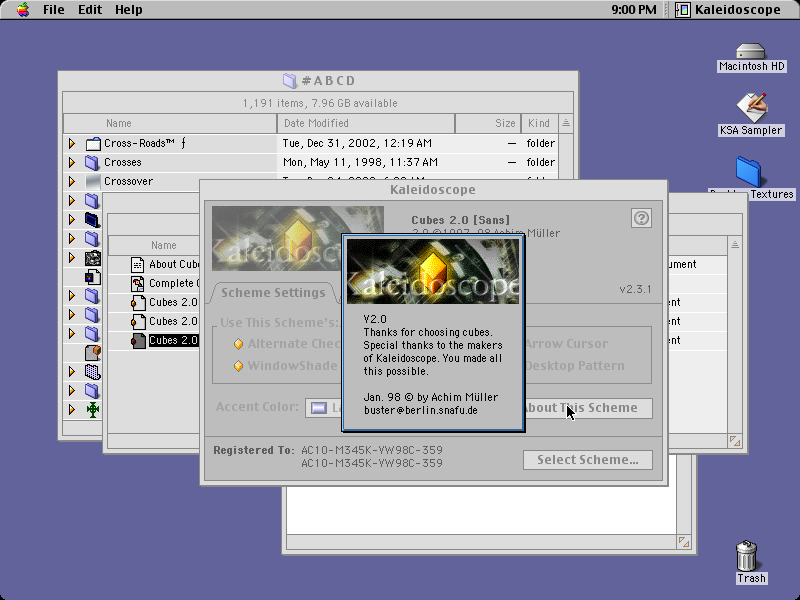Open the File menu
Screen dimensions: 800x600
click(54, 10)
